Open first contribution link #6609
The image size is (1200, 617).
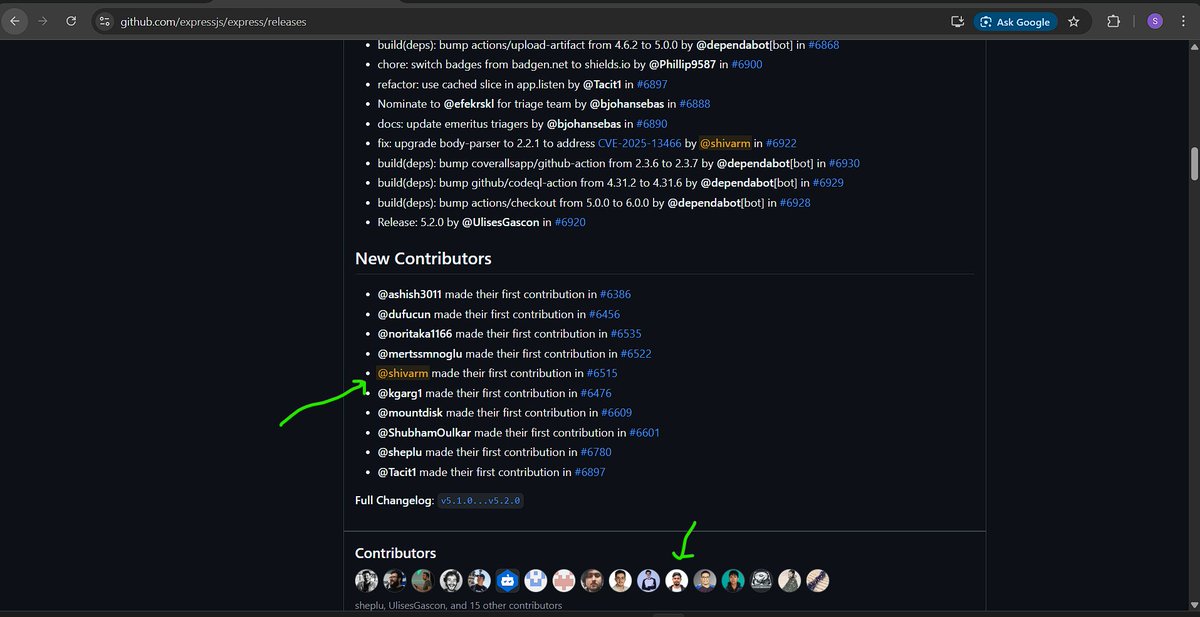[x=616, y=412]
